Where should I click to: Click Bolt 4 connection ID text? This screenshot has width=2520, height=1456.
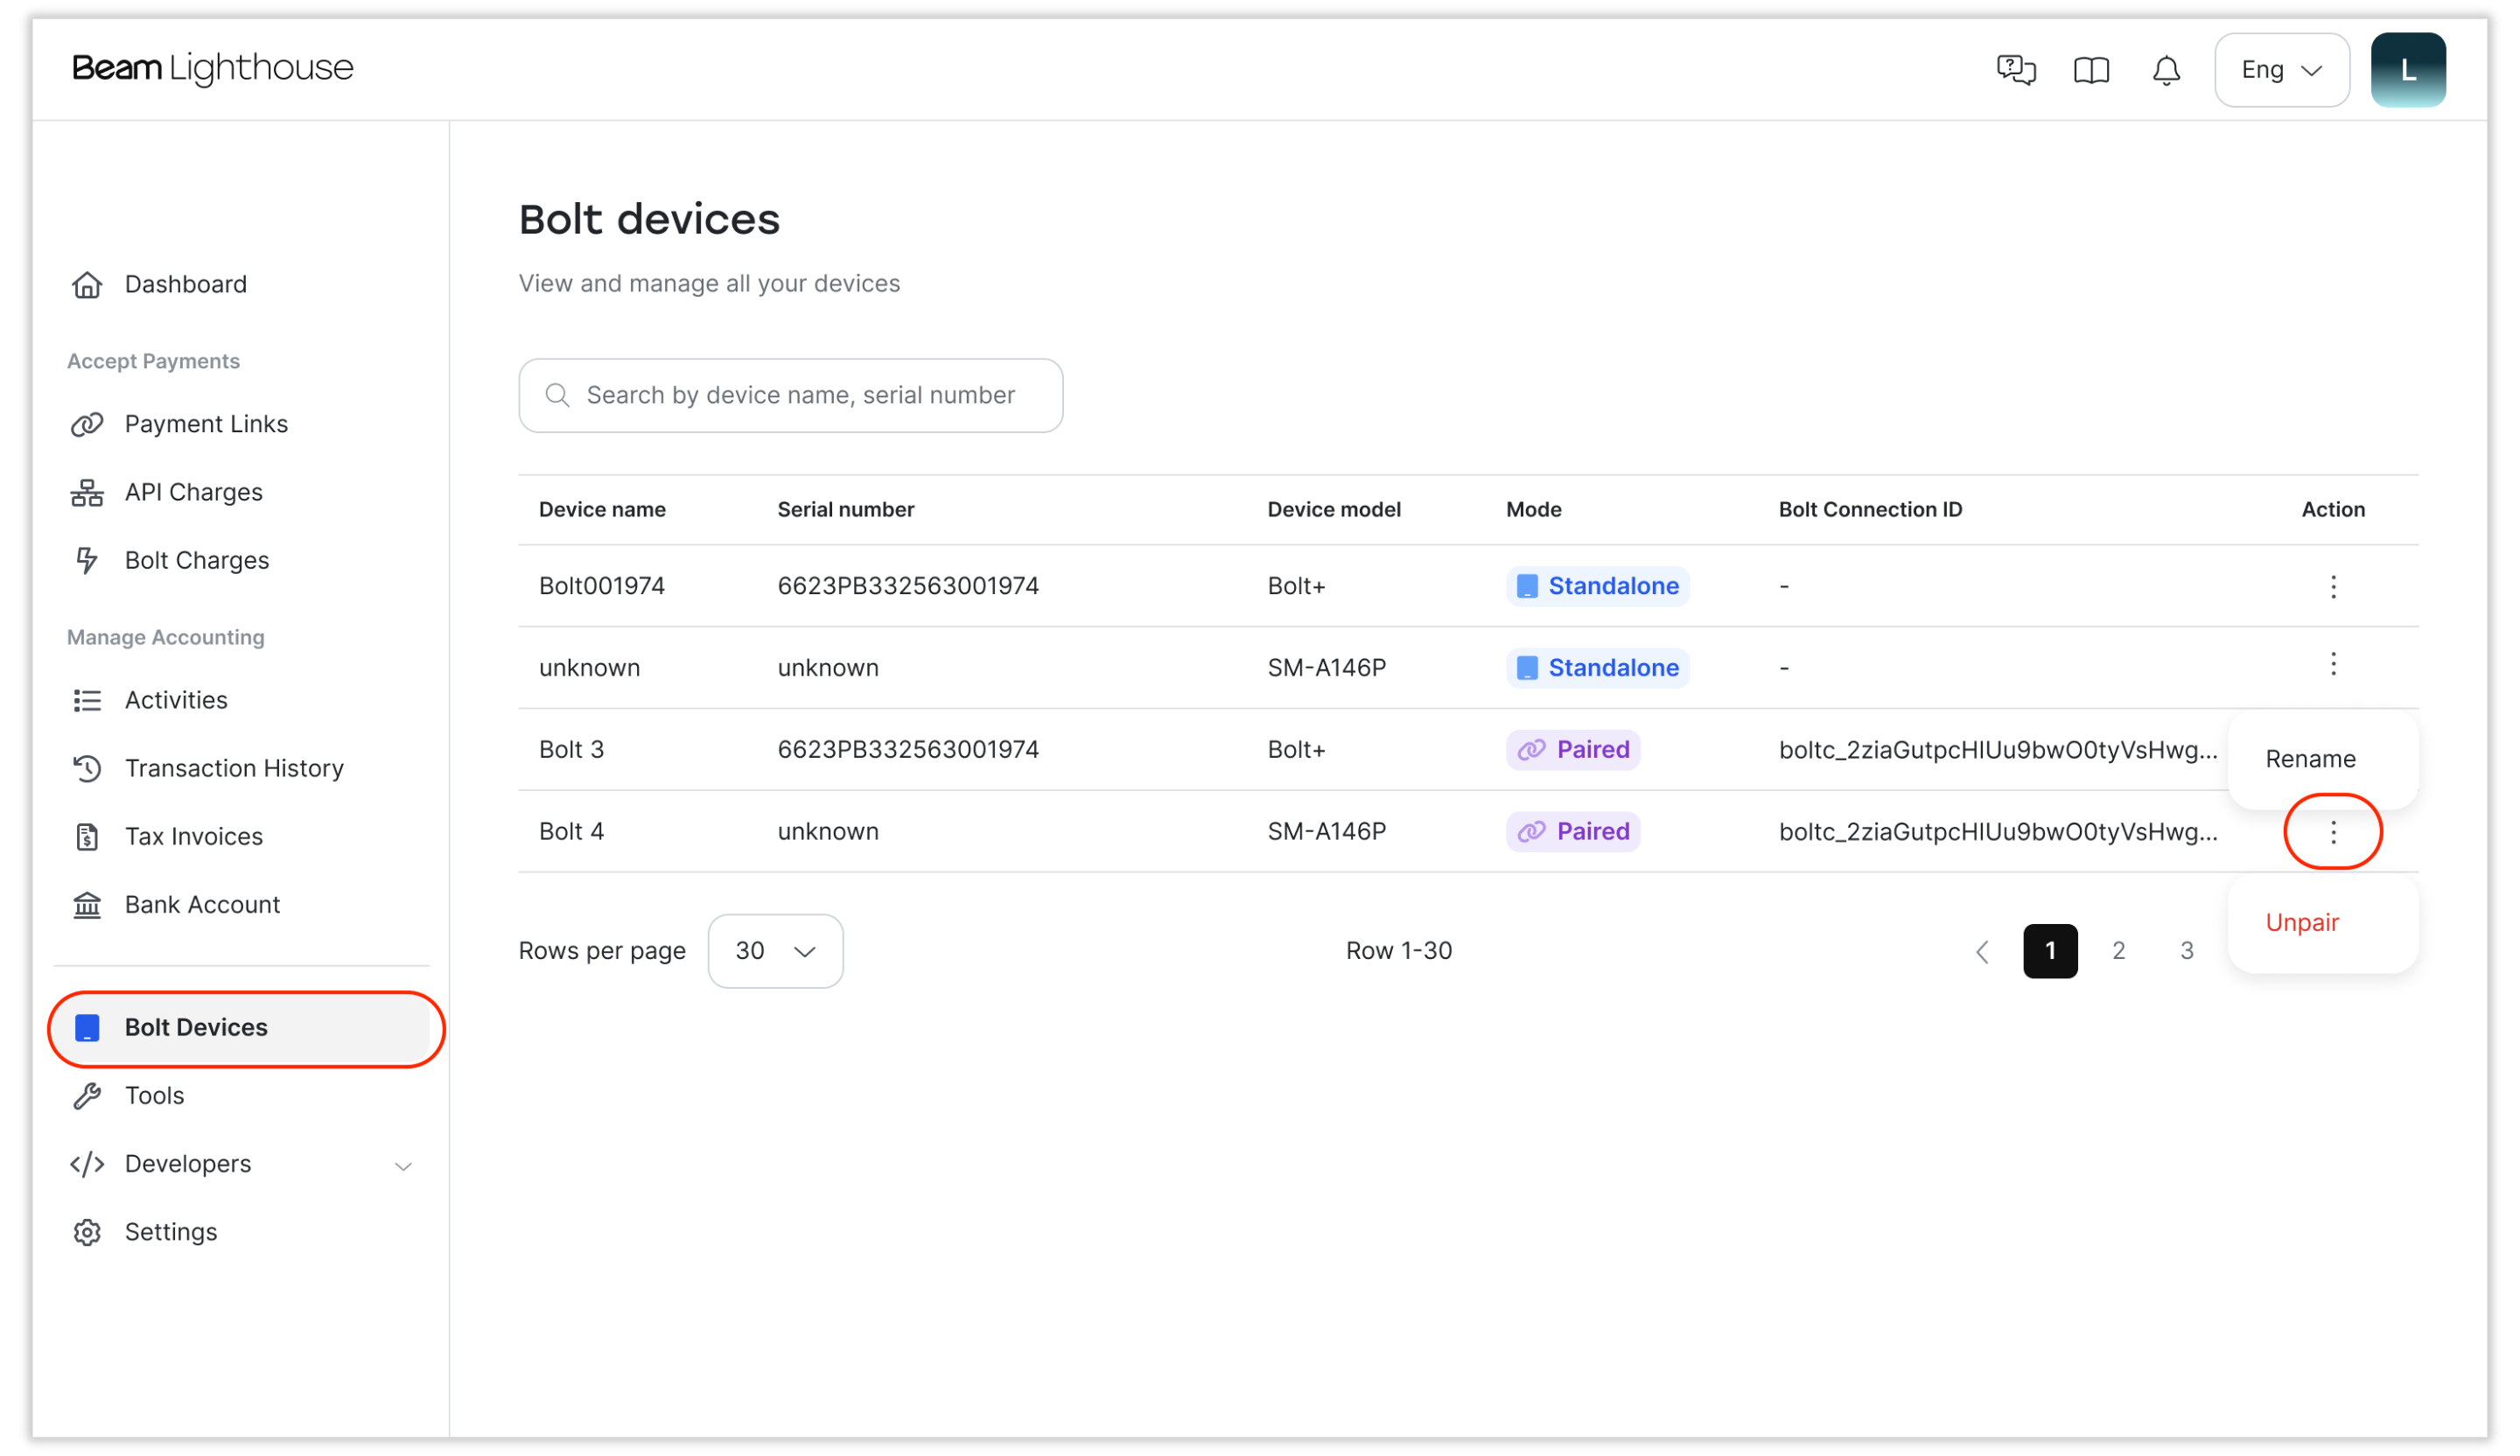click(1998, 832)
